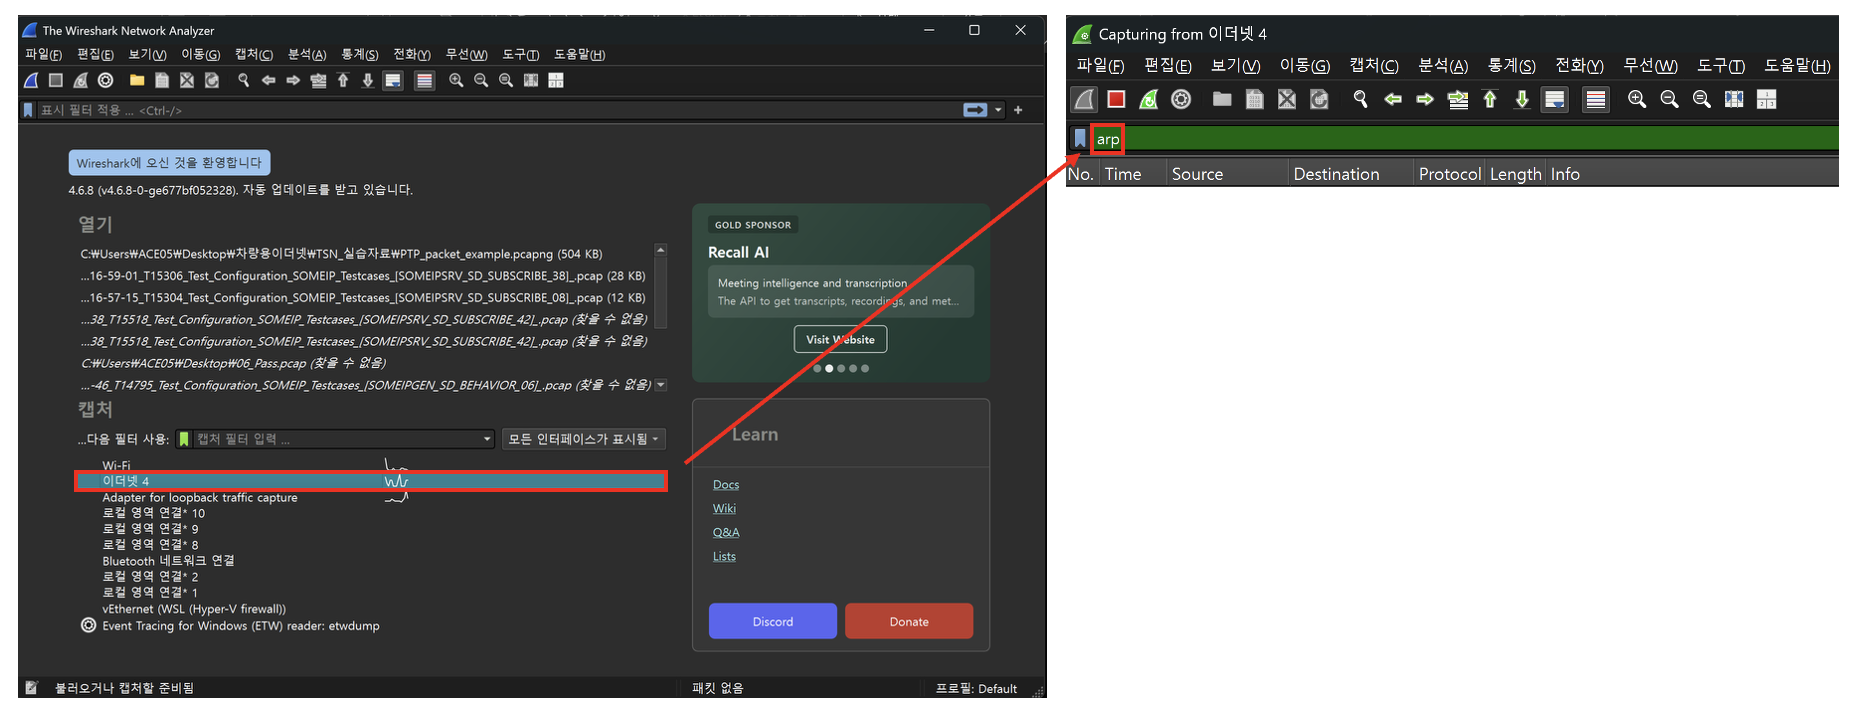This screenshot has height=720, width=1856.
Task: Open the 보기(V) menu in the capturing window
Action: coord(1236,66)
